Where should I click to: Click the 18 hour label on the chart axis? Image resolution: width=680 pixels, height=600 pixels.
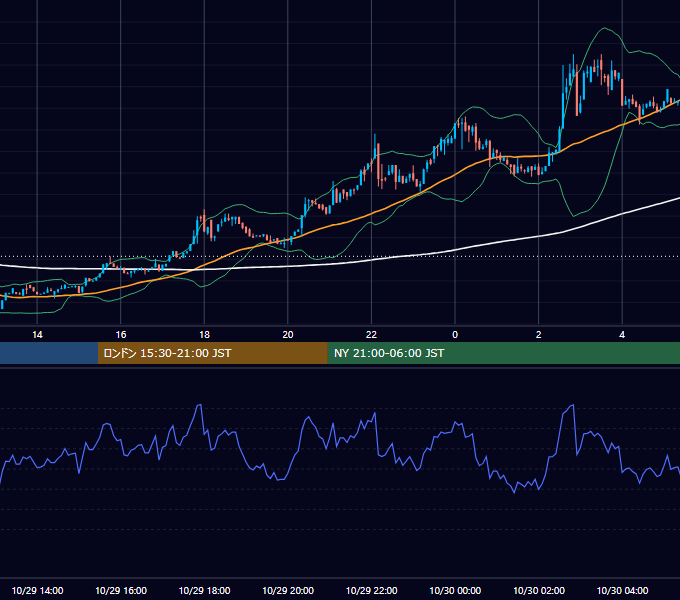[204, 335]
